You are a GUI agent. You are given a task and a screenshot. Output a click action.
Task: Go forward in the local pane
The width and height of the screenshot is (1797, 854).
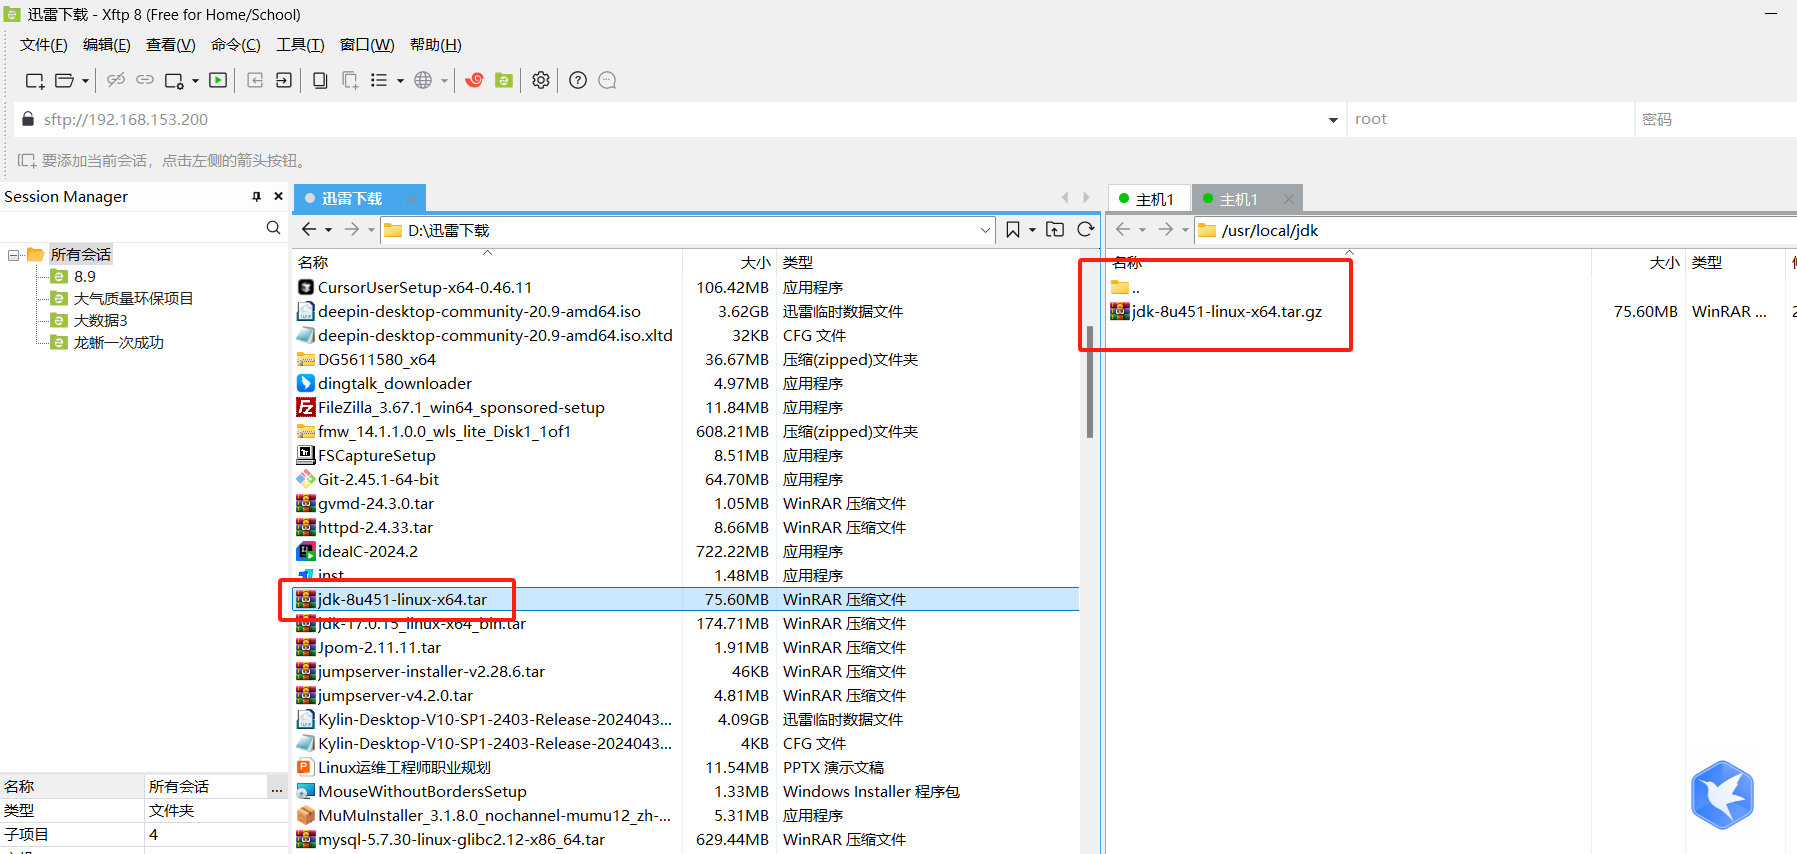tap(351, 230)
